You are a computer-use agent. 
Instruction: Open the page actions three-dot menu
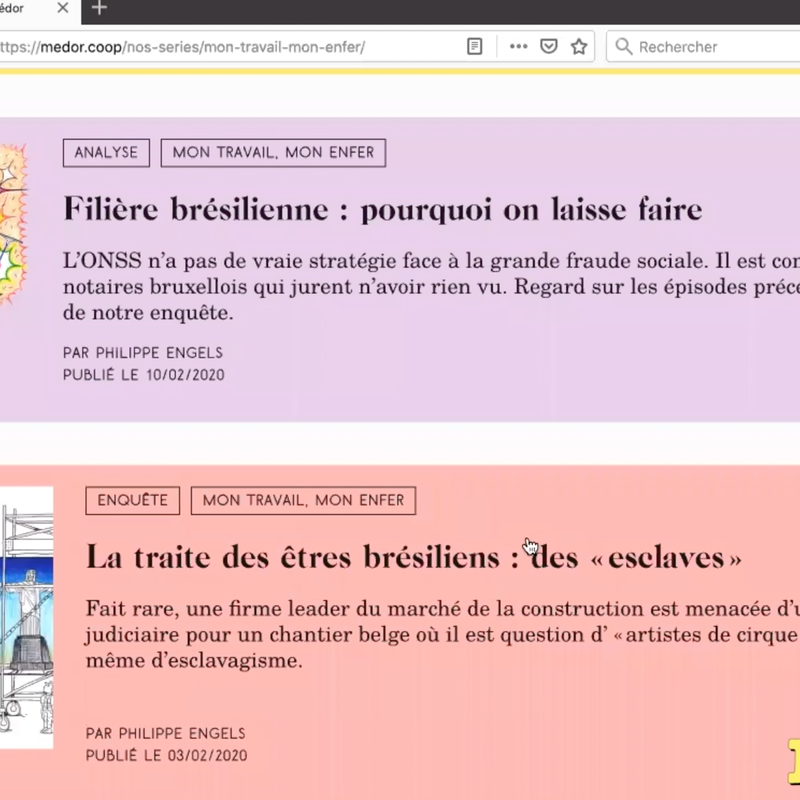coord(518,46)
